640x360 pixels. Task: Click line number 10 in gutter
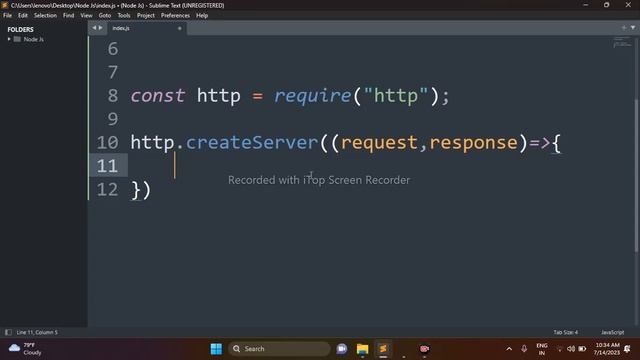pyautogui.click(x=107, y=142)
